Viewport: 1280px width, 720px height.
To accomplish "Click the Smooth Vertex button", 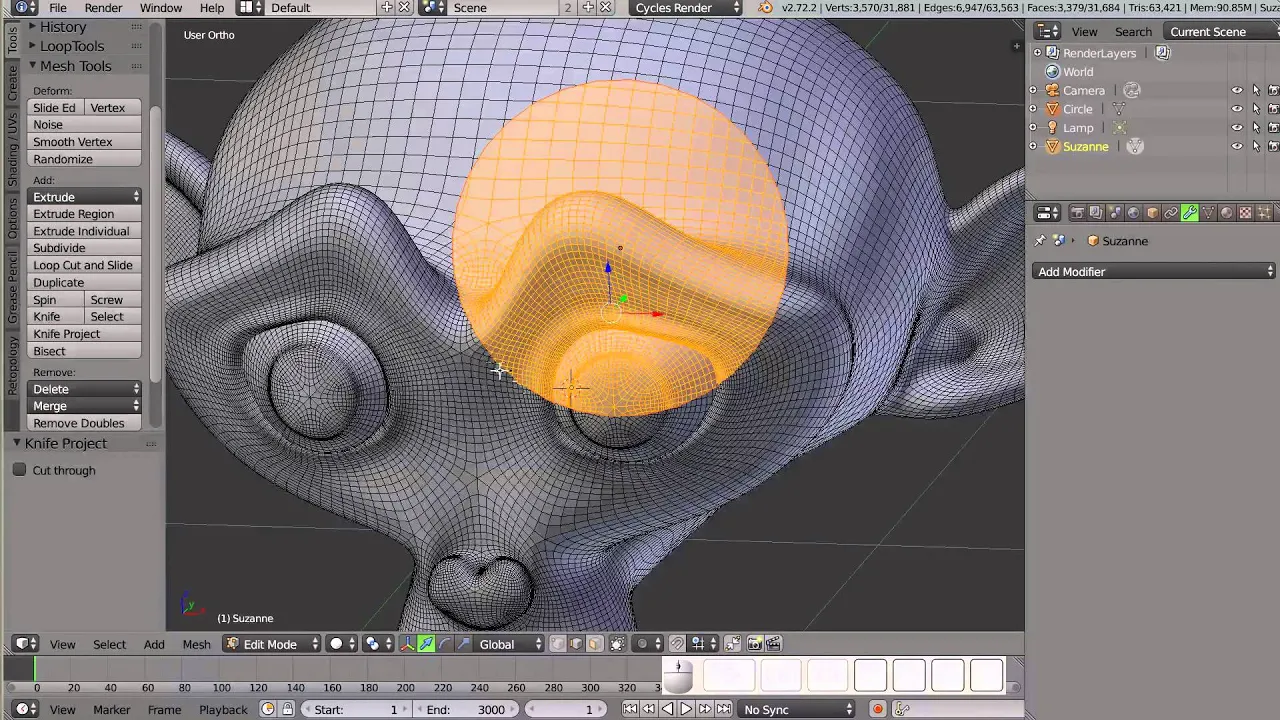I will coord(85,142).
